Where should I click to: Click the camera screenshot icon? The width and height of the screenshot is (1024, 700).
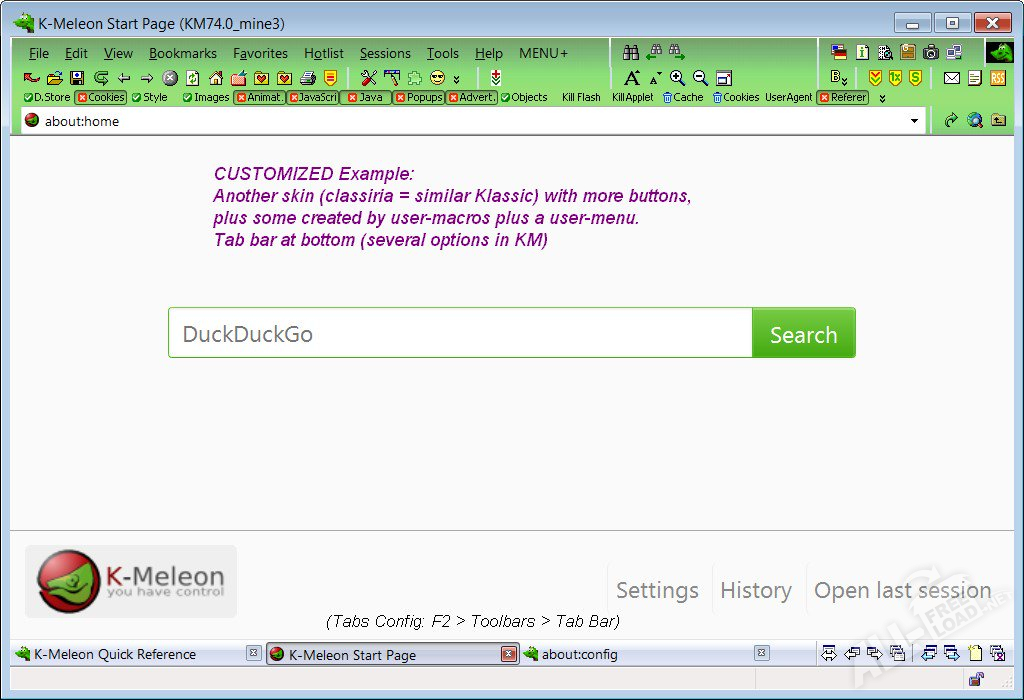(931, 52)
